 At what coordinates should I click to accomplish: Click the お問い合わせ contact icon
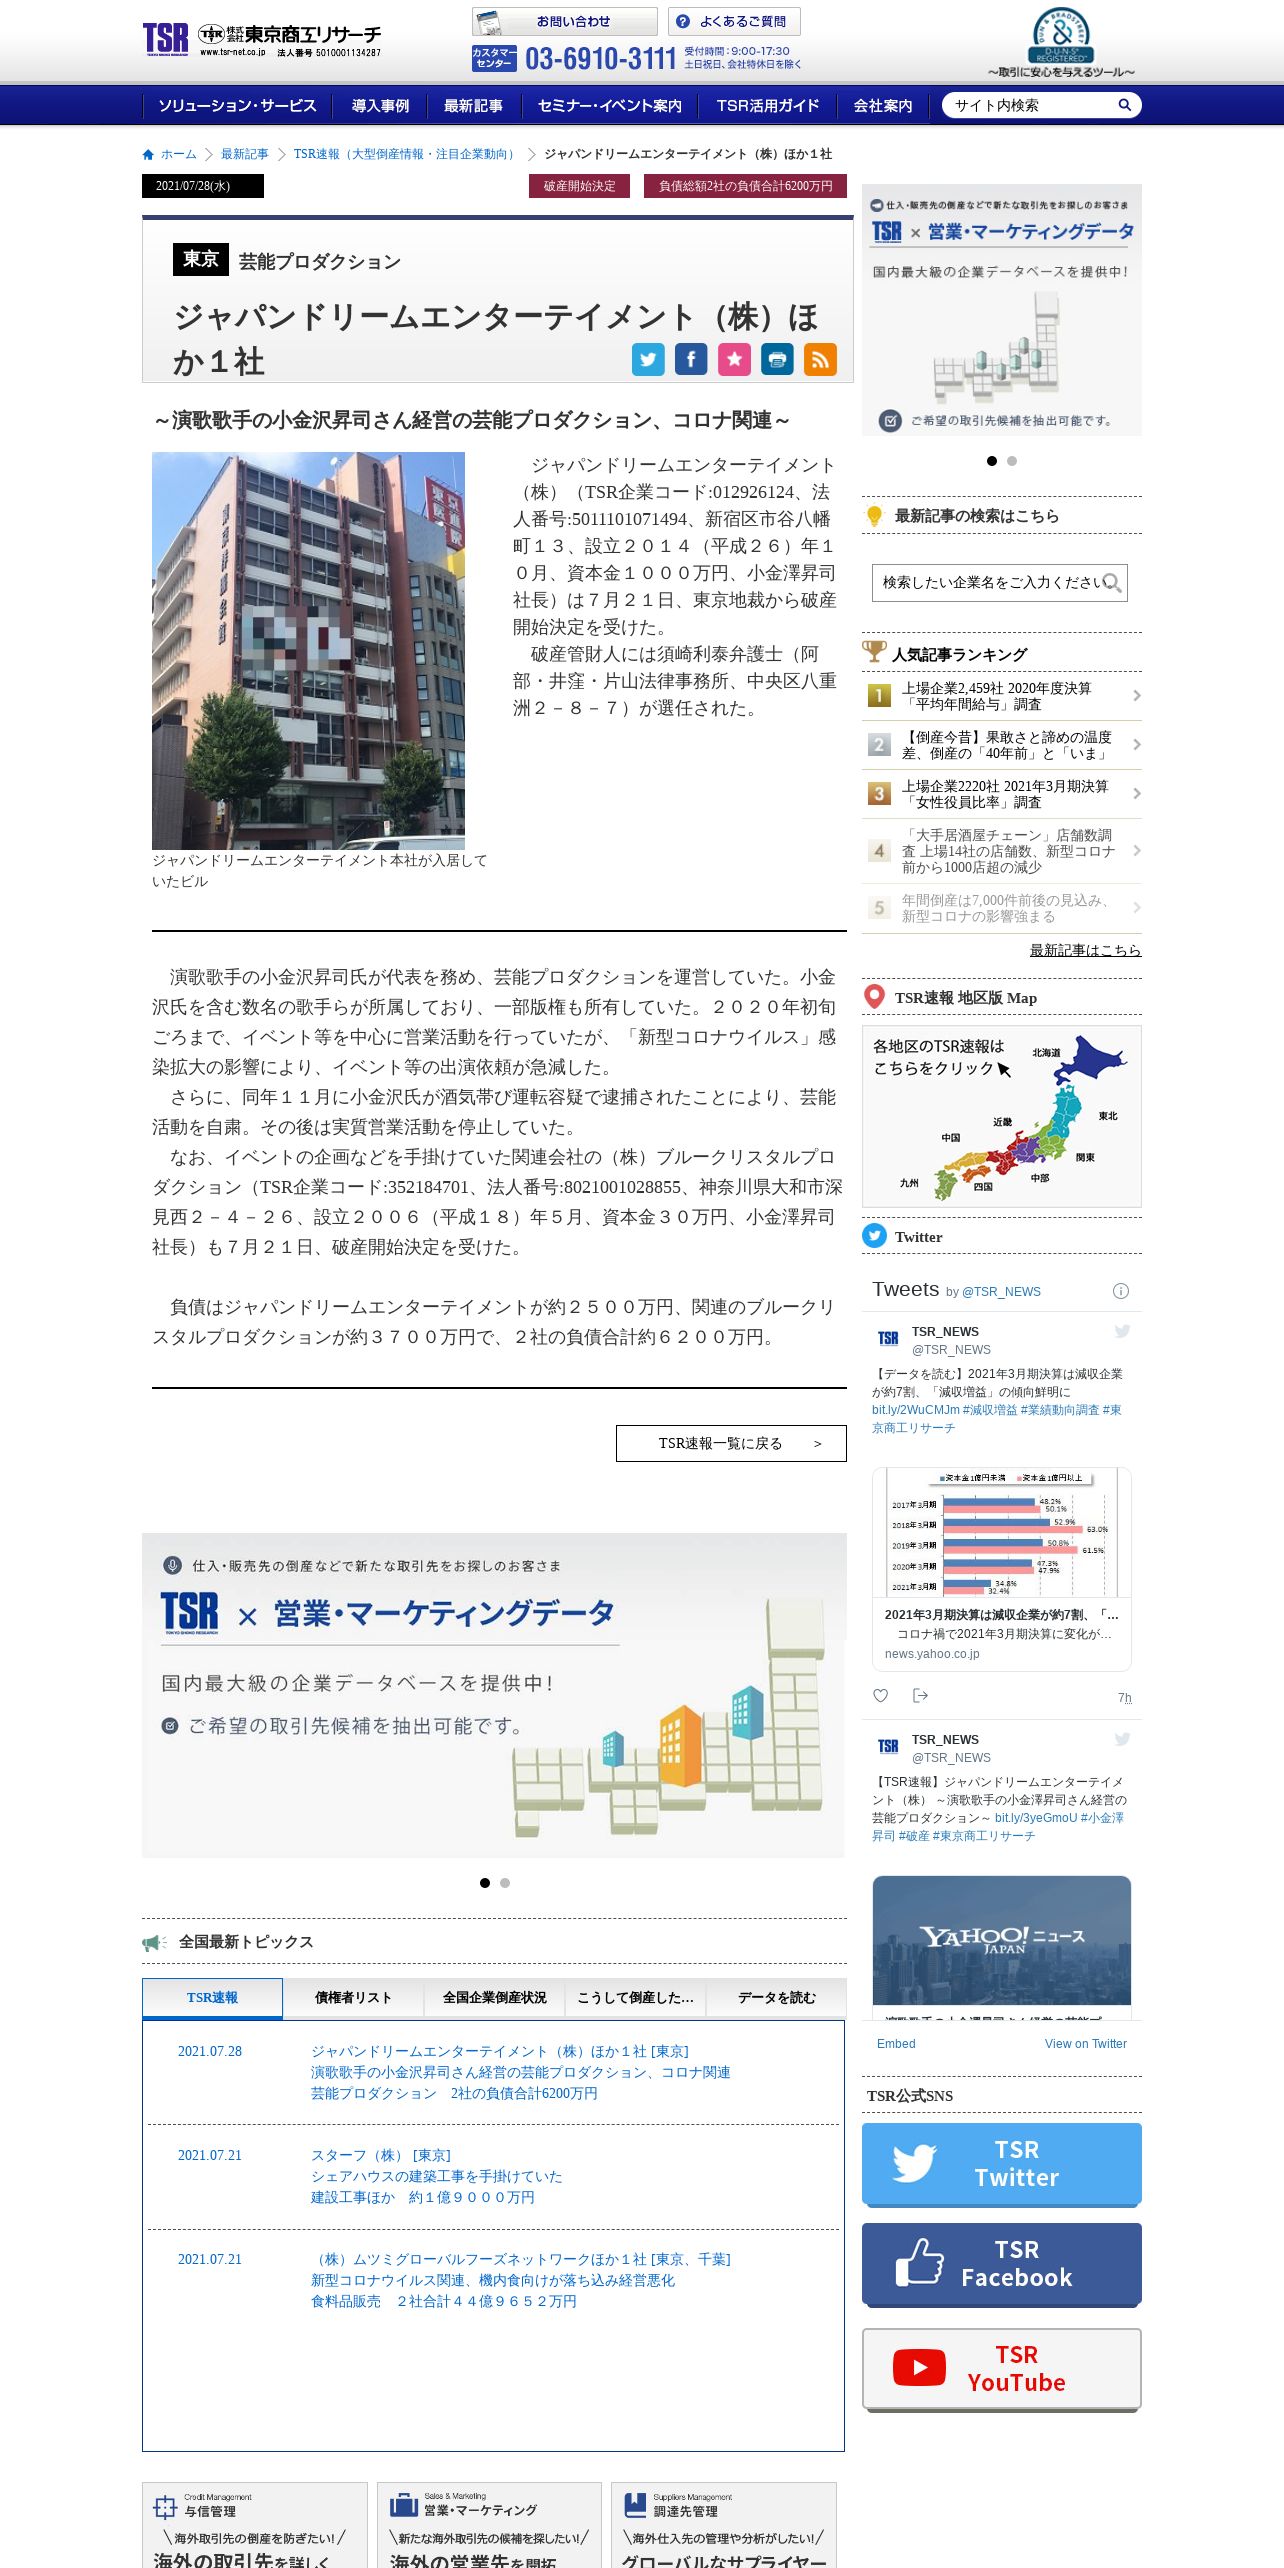(x=490, y=21)
